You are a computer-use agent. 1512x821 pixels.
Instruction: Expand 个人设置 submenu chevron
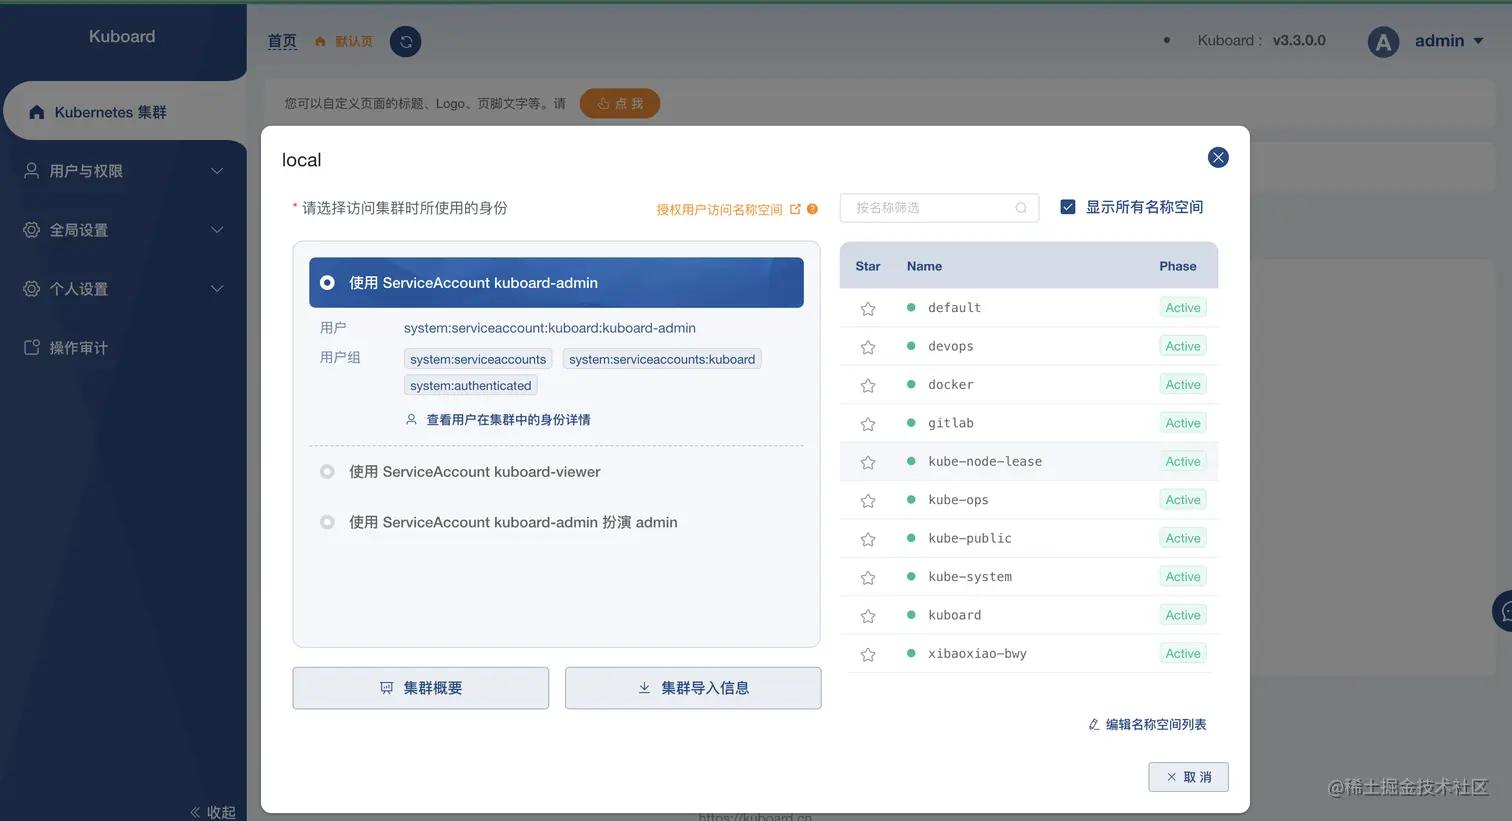tap(217, 289)
